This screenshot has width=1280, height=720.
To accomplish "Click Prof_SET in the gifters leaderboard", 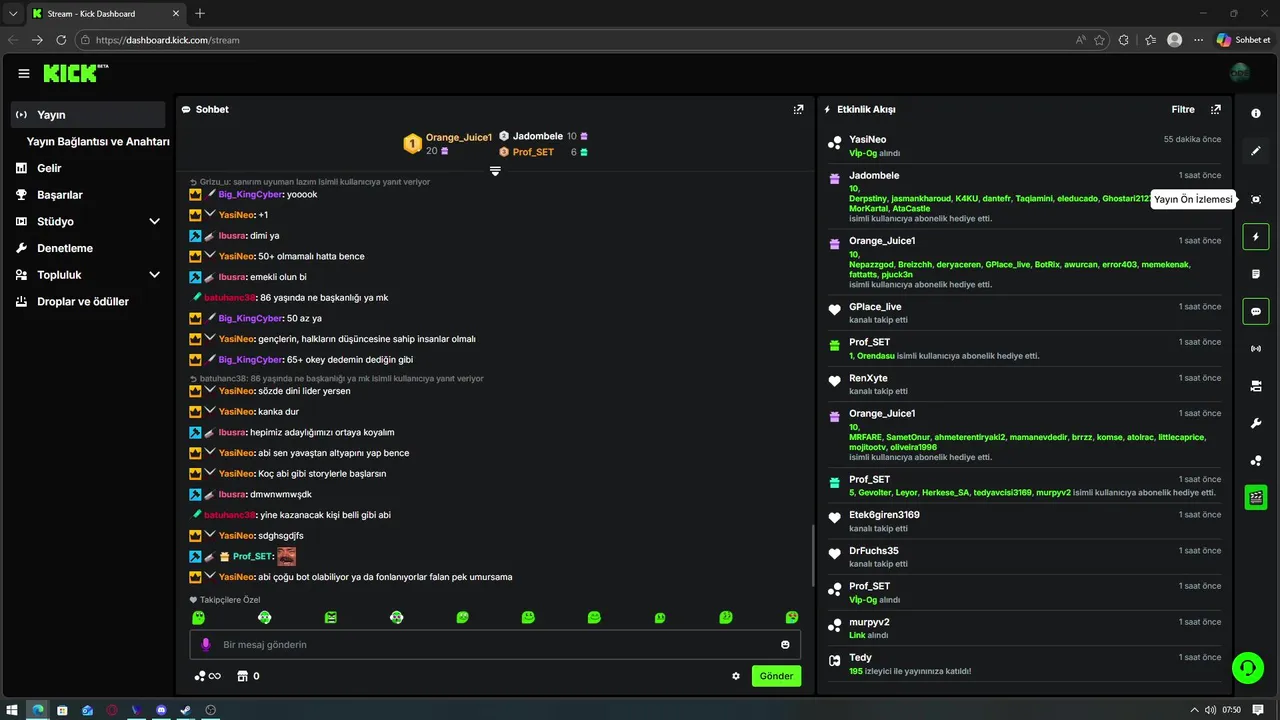I will point(533,152).
